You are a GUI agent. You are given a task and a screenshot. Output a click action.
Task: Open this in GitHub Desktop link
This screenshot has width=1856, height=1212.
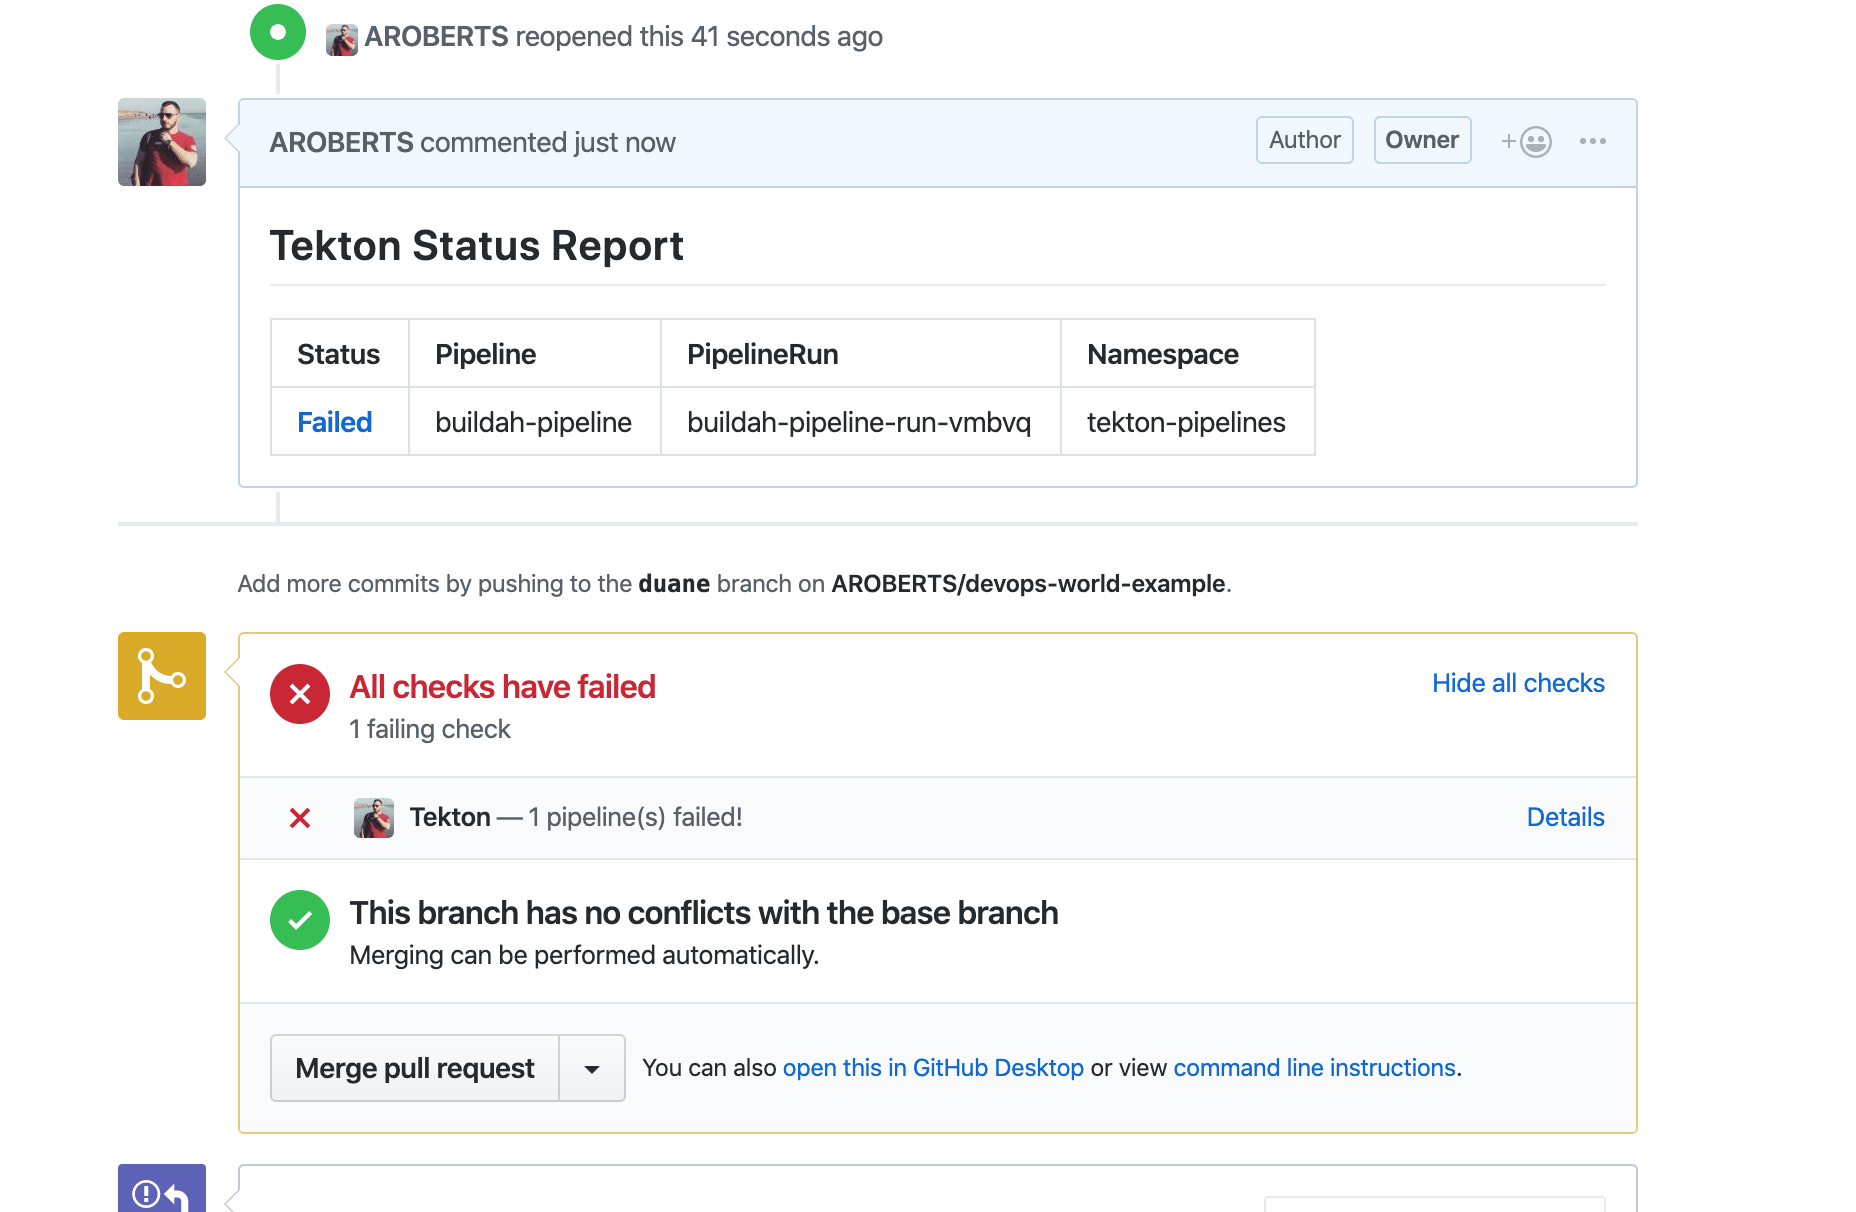(x=933, y=1068)
